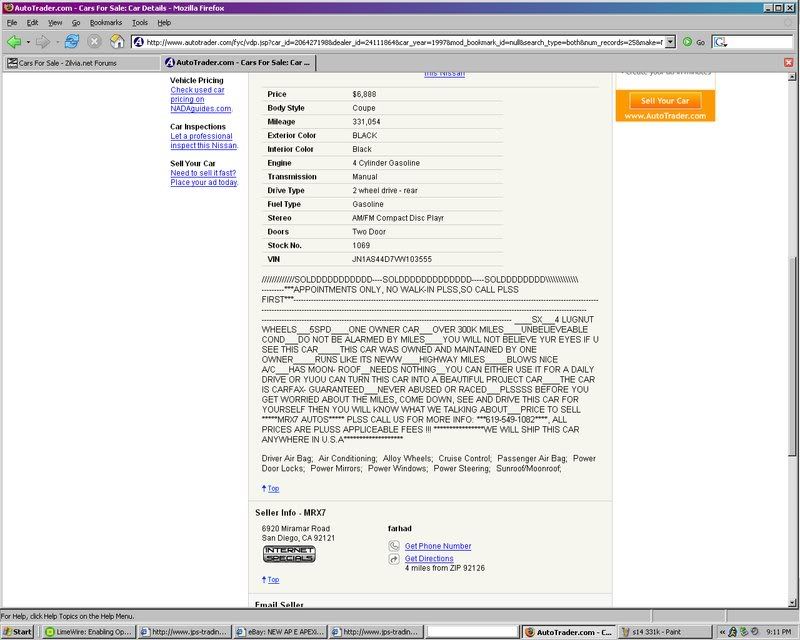Click the phone icon beside Get Phone Number
Image resolution: width=800 pixels, height=640 pixels.
[x=394, y=546]
